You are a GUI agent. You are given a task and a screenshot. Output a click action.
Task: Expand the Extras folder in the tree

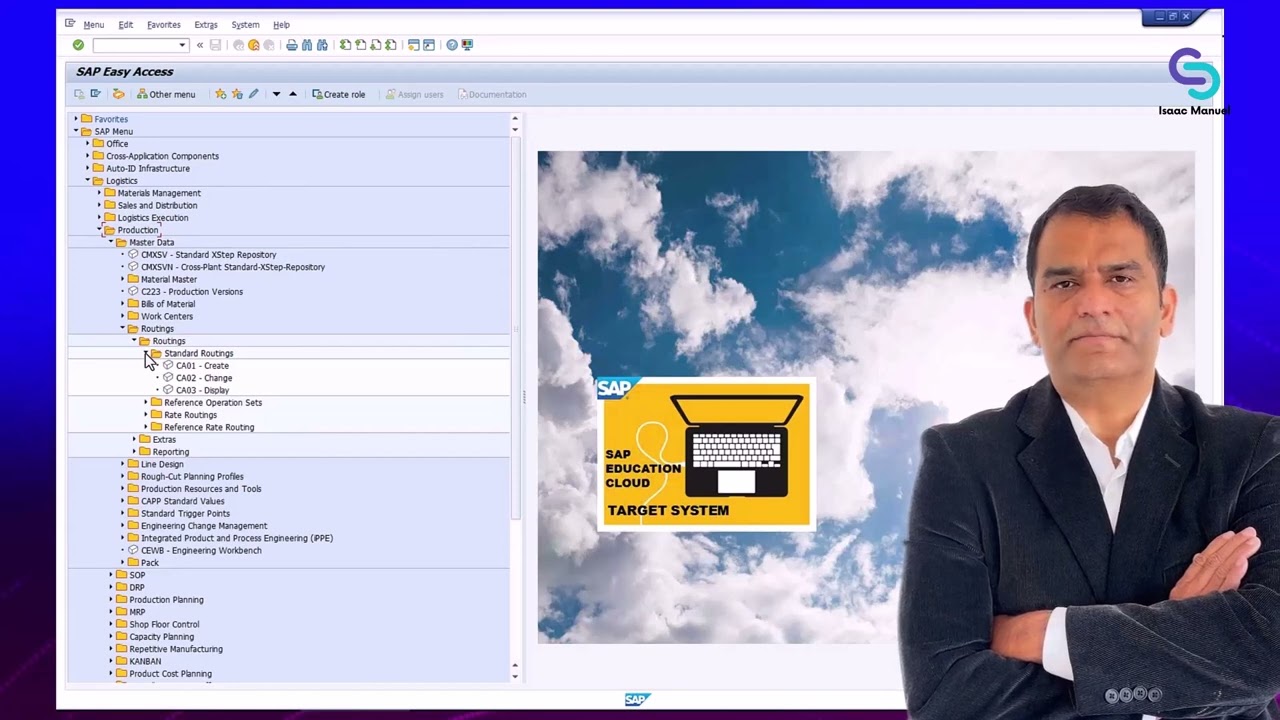point(134,439)
